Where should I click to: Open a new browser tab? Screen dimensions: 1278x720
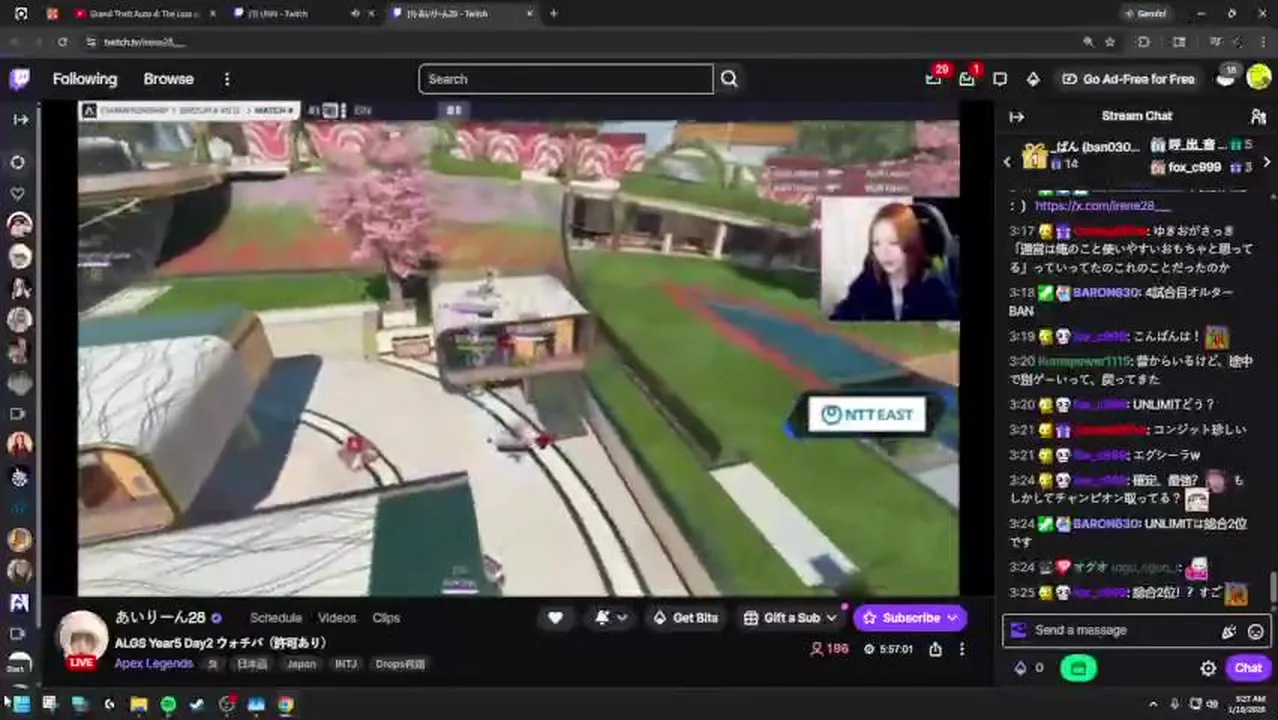554,14
